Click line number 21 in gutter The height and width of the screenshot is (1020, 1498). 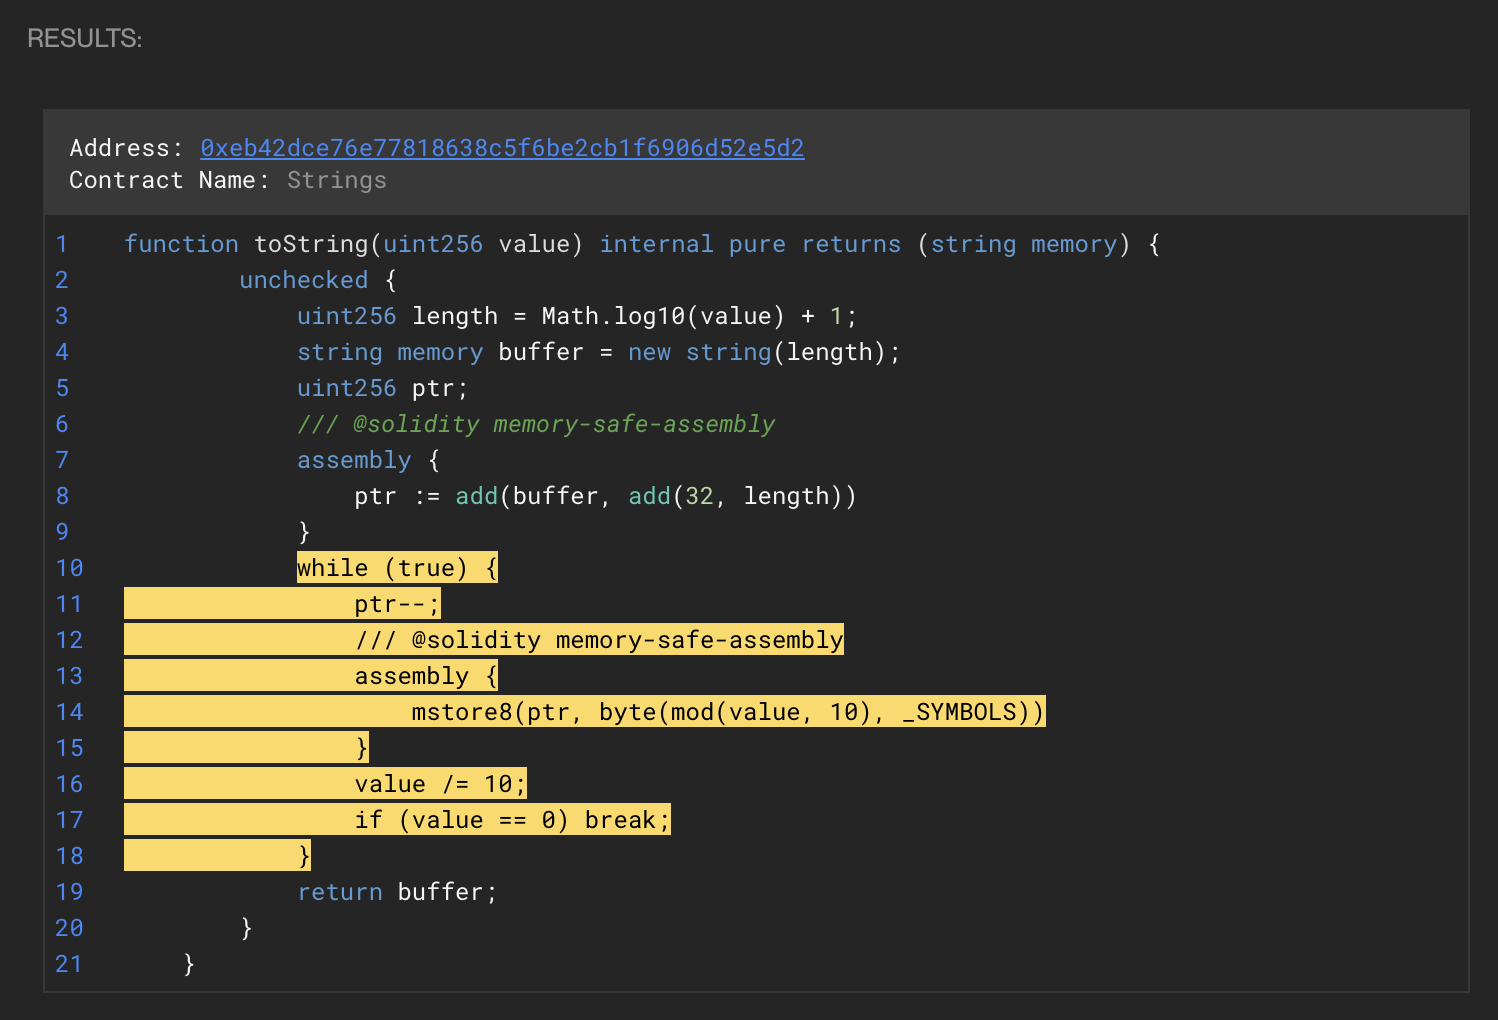pyautogui.click(x=68, y=964)
